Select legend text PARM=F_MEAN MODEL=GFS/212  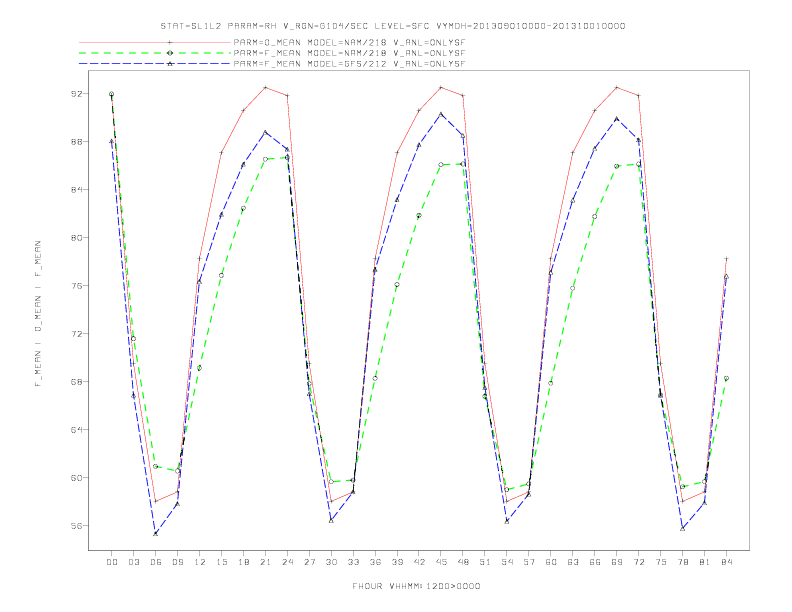[310, 64]
